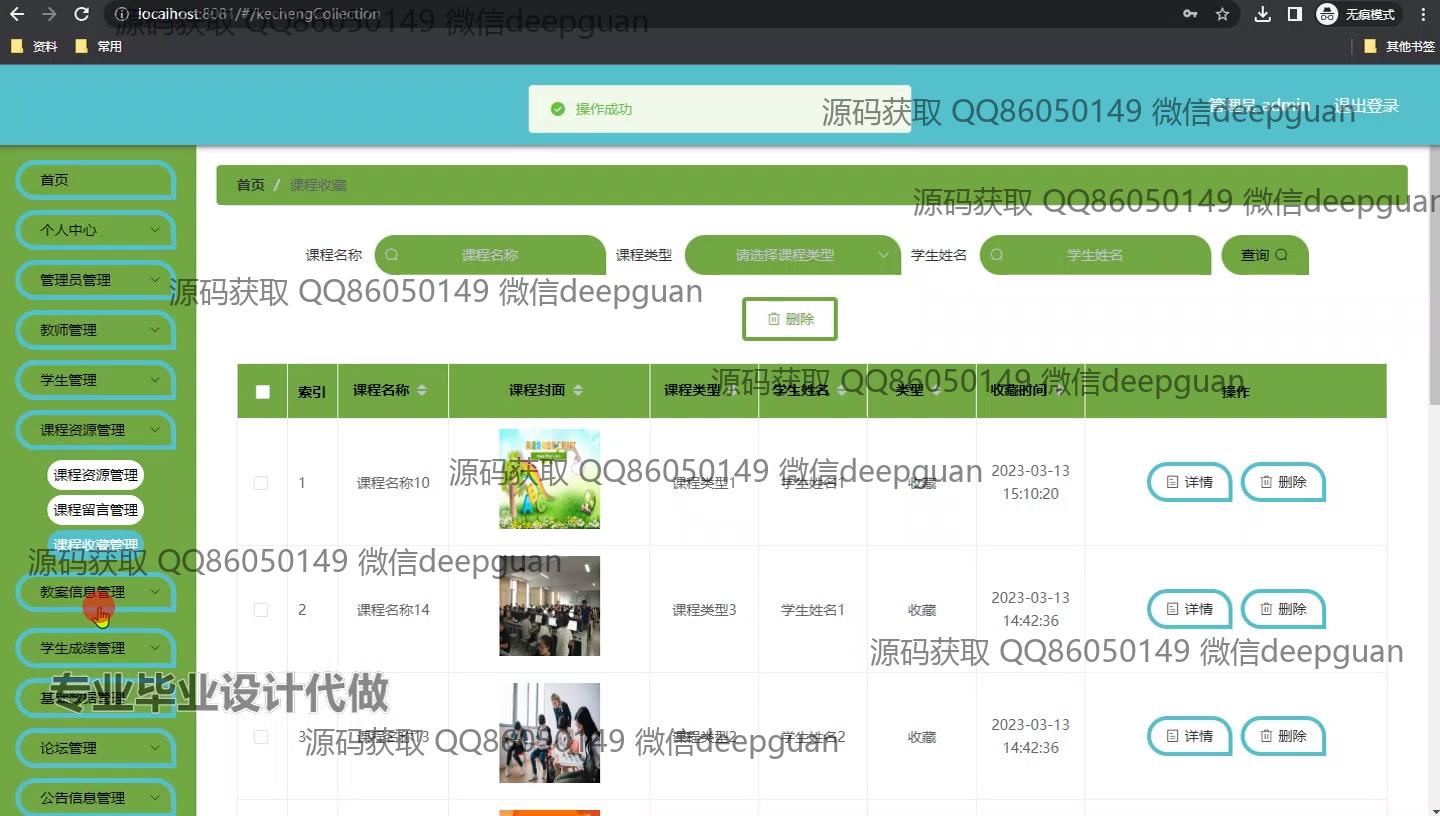Check the checkbox beside 课程名称14
The width and height of the screenshot is (1440, 816).
[x=261, y=609]
